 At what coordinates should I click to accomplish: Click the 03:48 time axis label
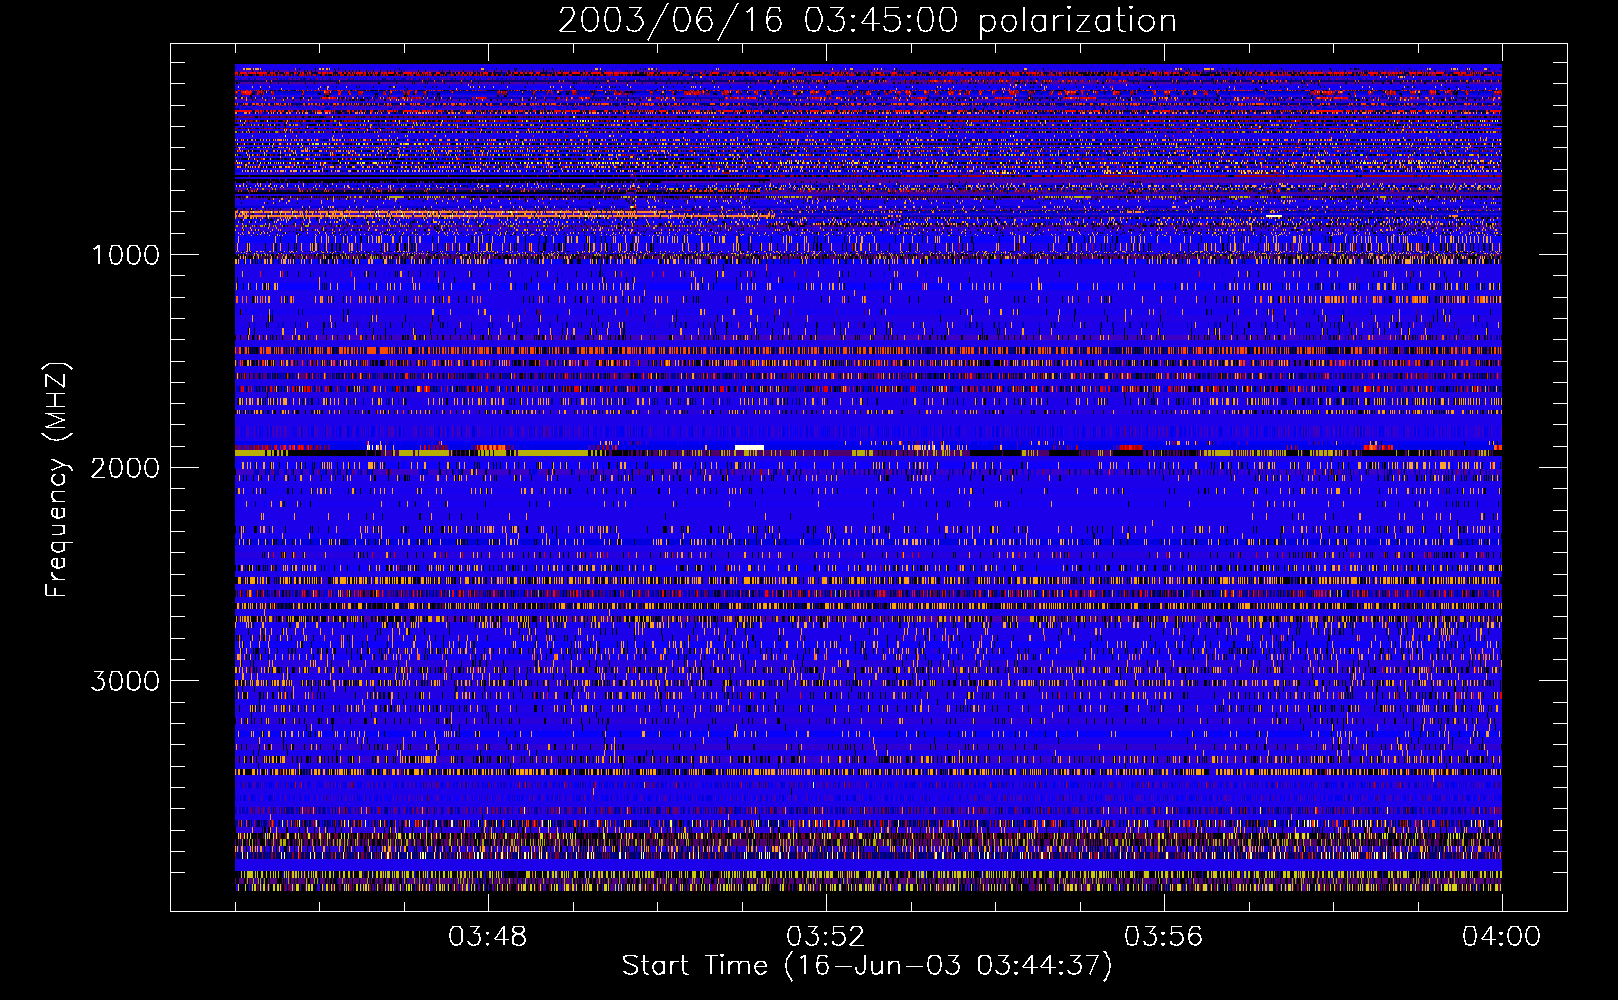tap(488, 937)
